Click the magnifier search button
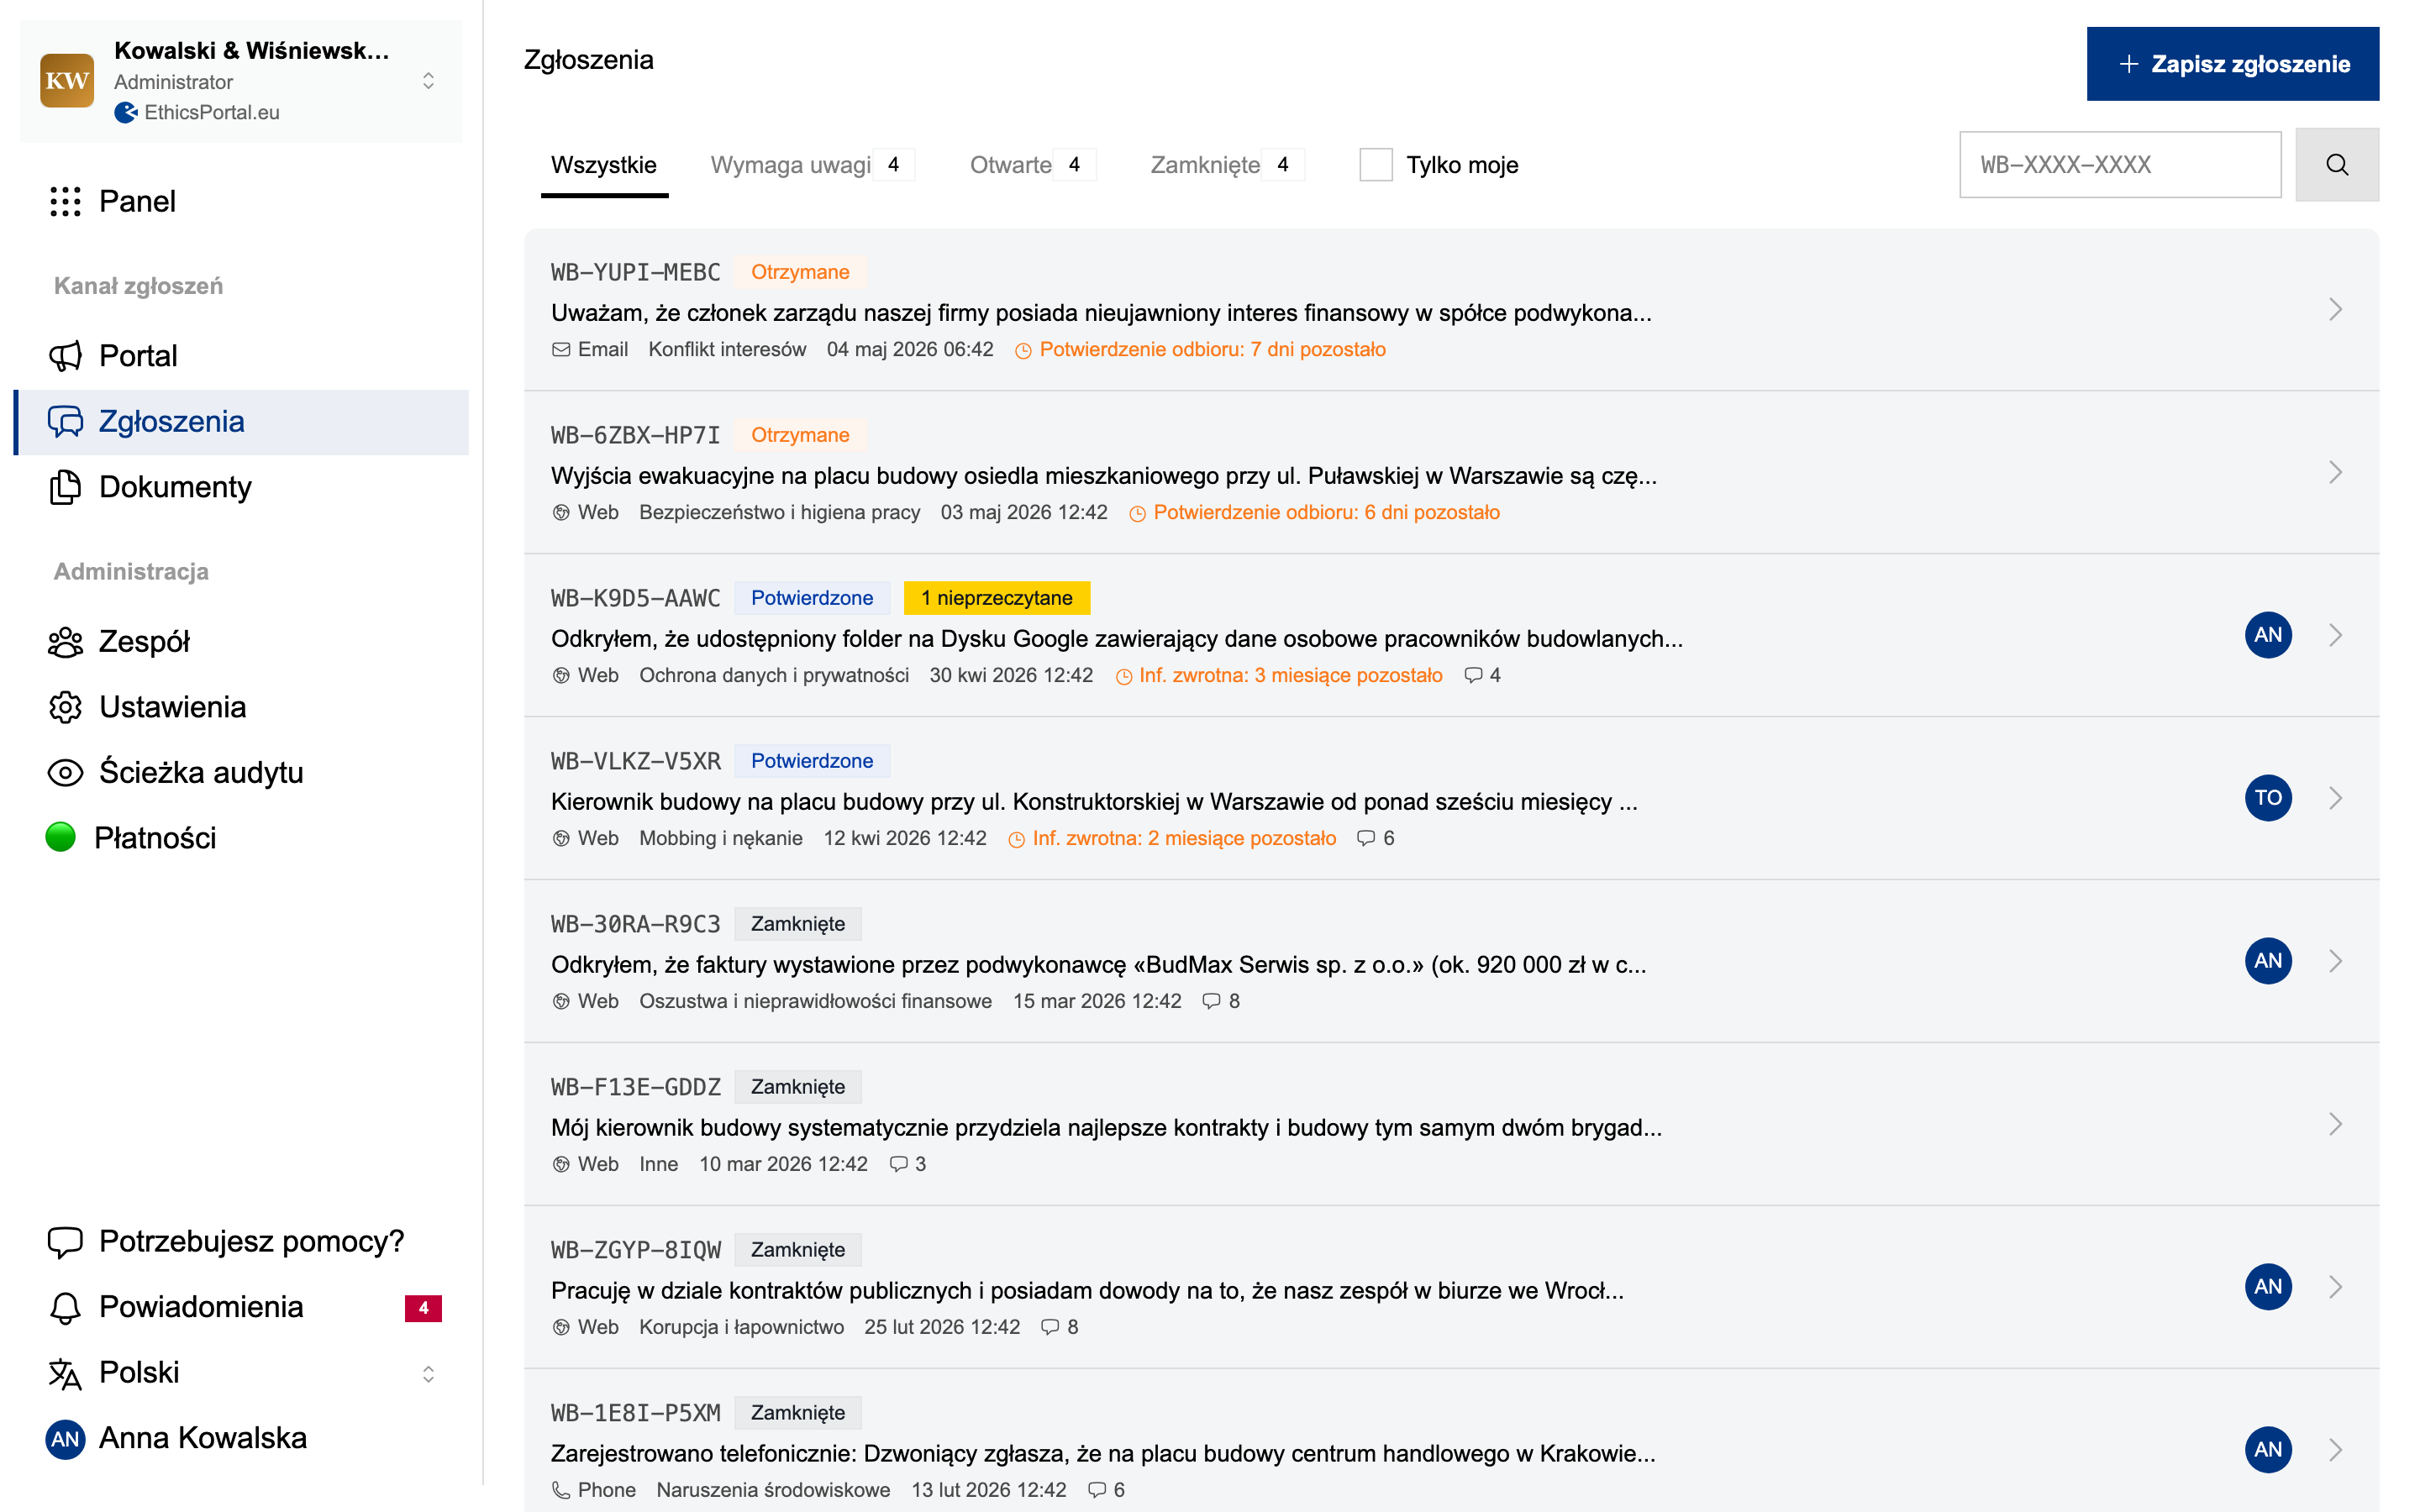The height and width of the screenshot is (1512, 2420). (2336, 164)
